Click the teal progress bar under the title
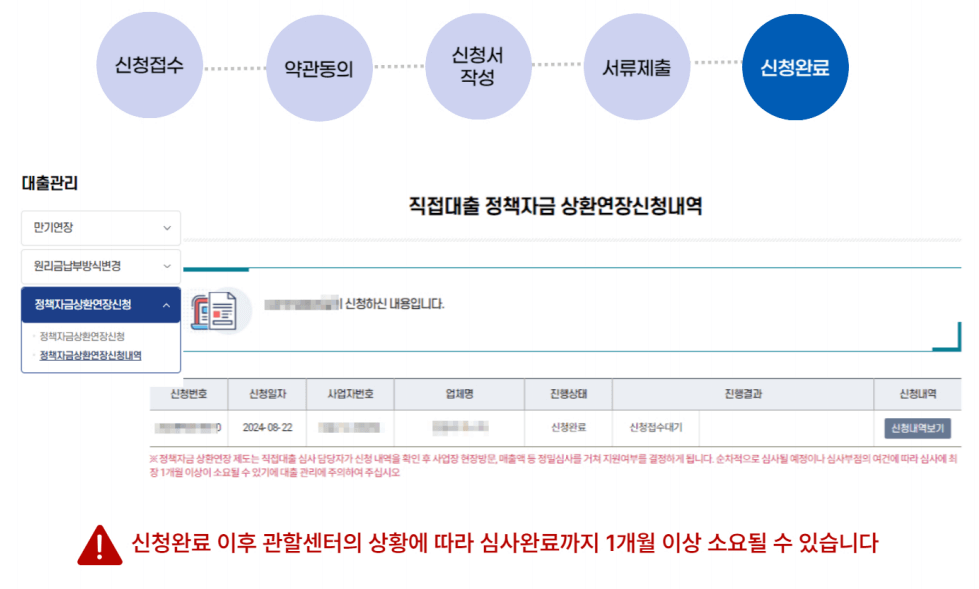This screenshot has width=979, height=589. click(215, 268)
